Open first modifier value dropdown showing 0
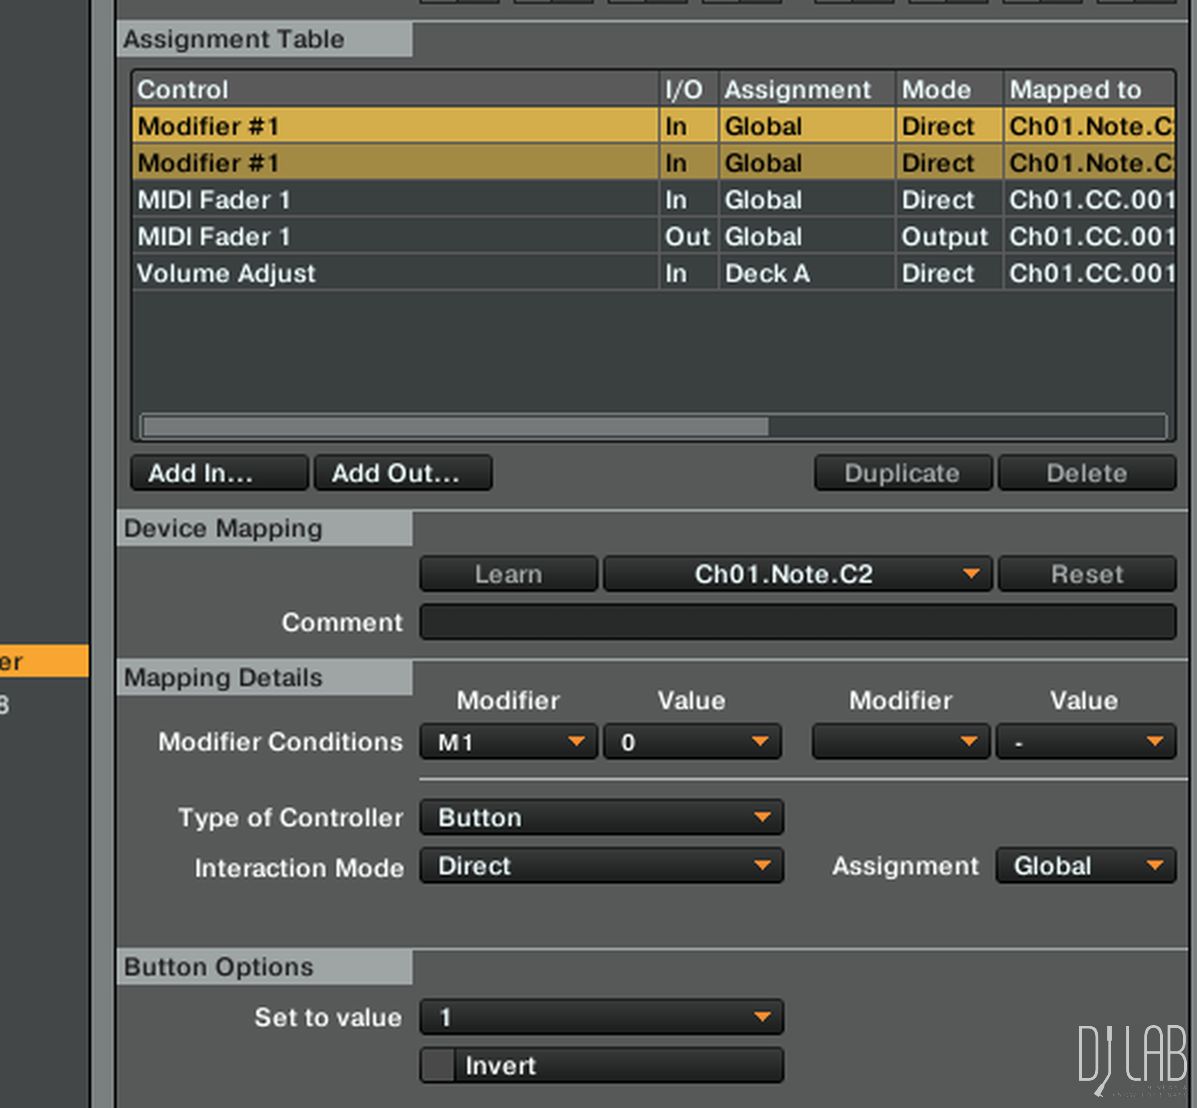Image resolution: width=1197 pixels, height=1108 pixels. click(x=692, y=742)
